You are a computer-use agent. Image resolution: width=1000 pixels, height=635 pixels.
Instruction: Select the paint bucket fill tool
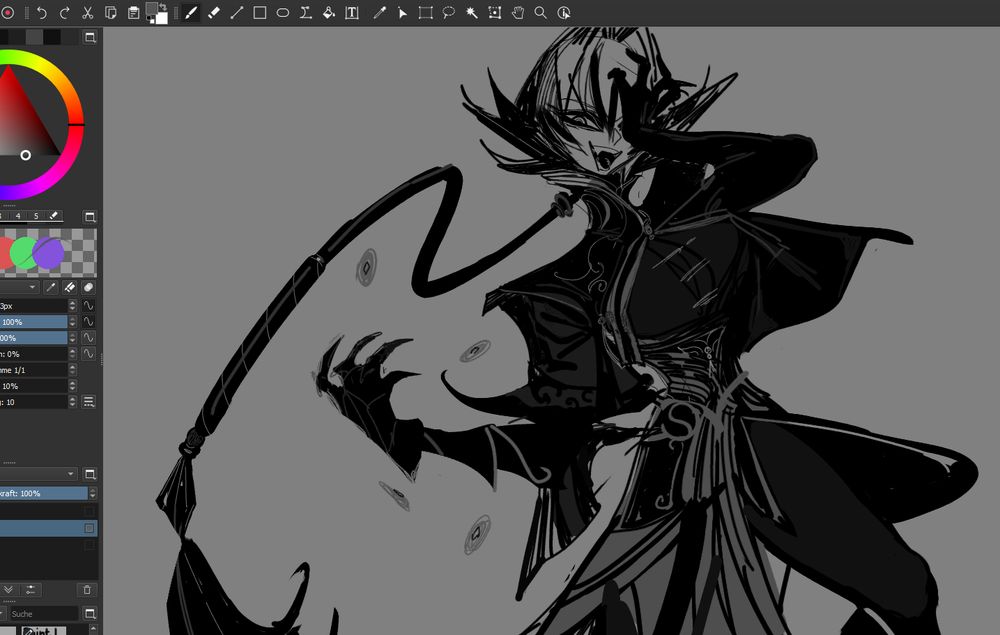[328, 13]
